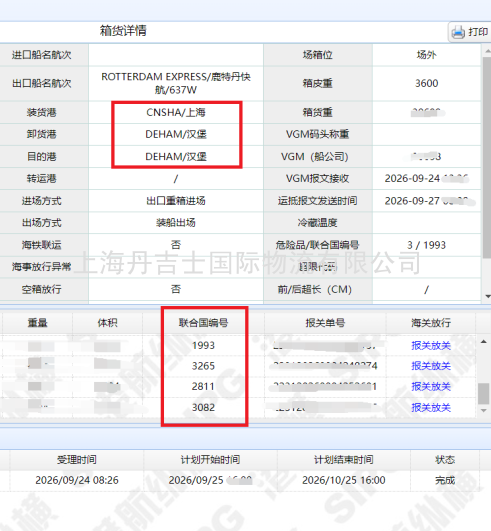491x531 pixels.
Task: Open 报关放关 link in the 3265 row
Action: [431, 366]
